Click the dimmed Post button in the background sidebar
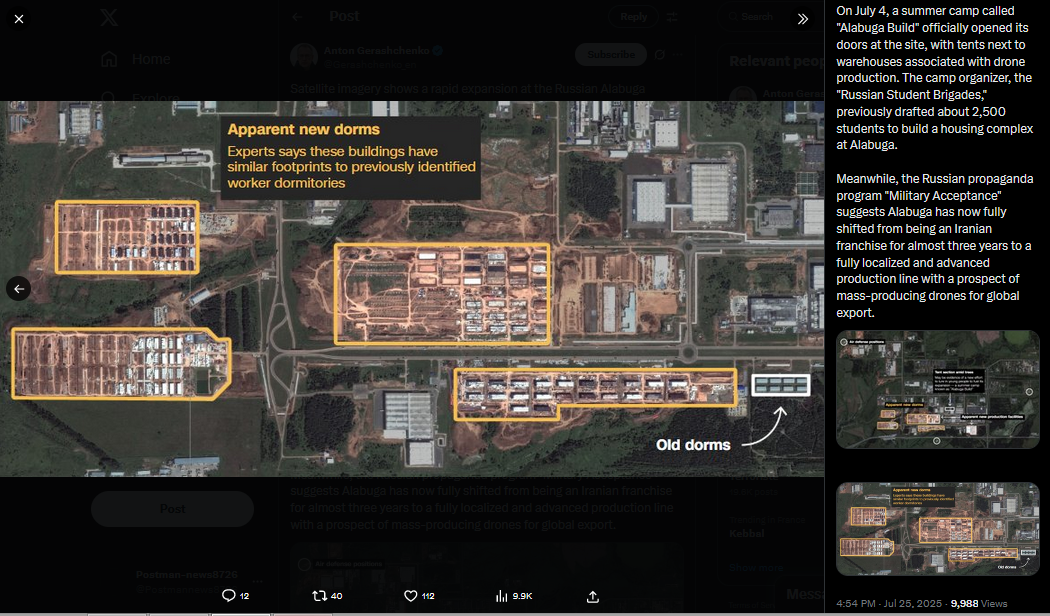This screenshot has height=616, width=1050. 172,509
